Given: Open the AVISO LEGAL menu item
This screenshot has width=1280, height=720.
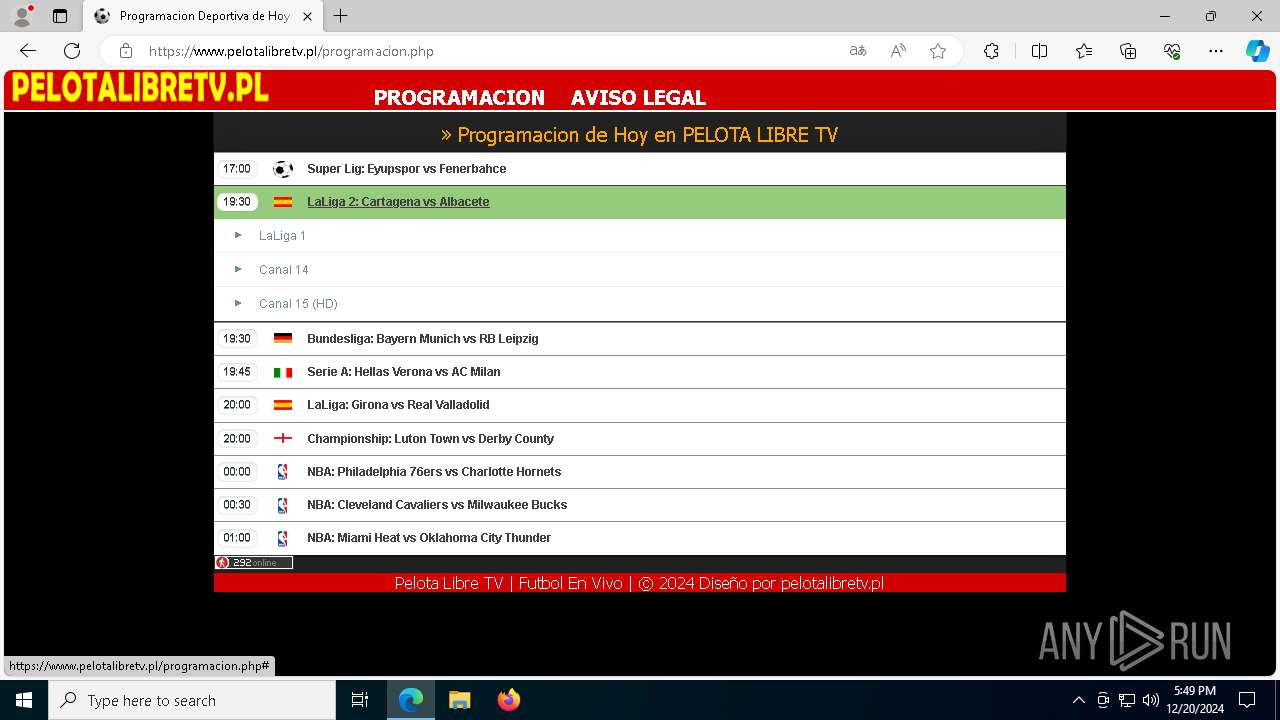Looking at the screenshot, I should point(638,98).
